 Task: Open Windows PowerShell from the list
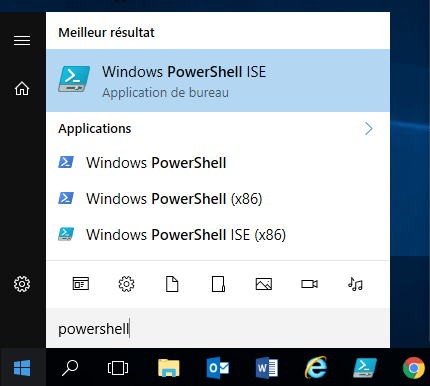218,163
